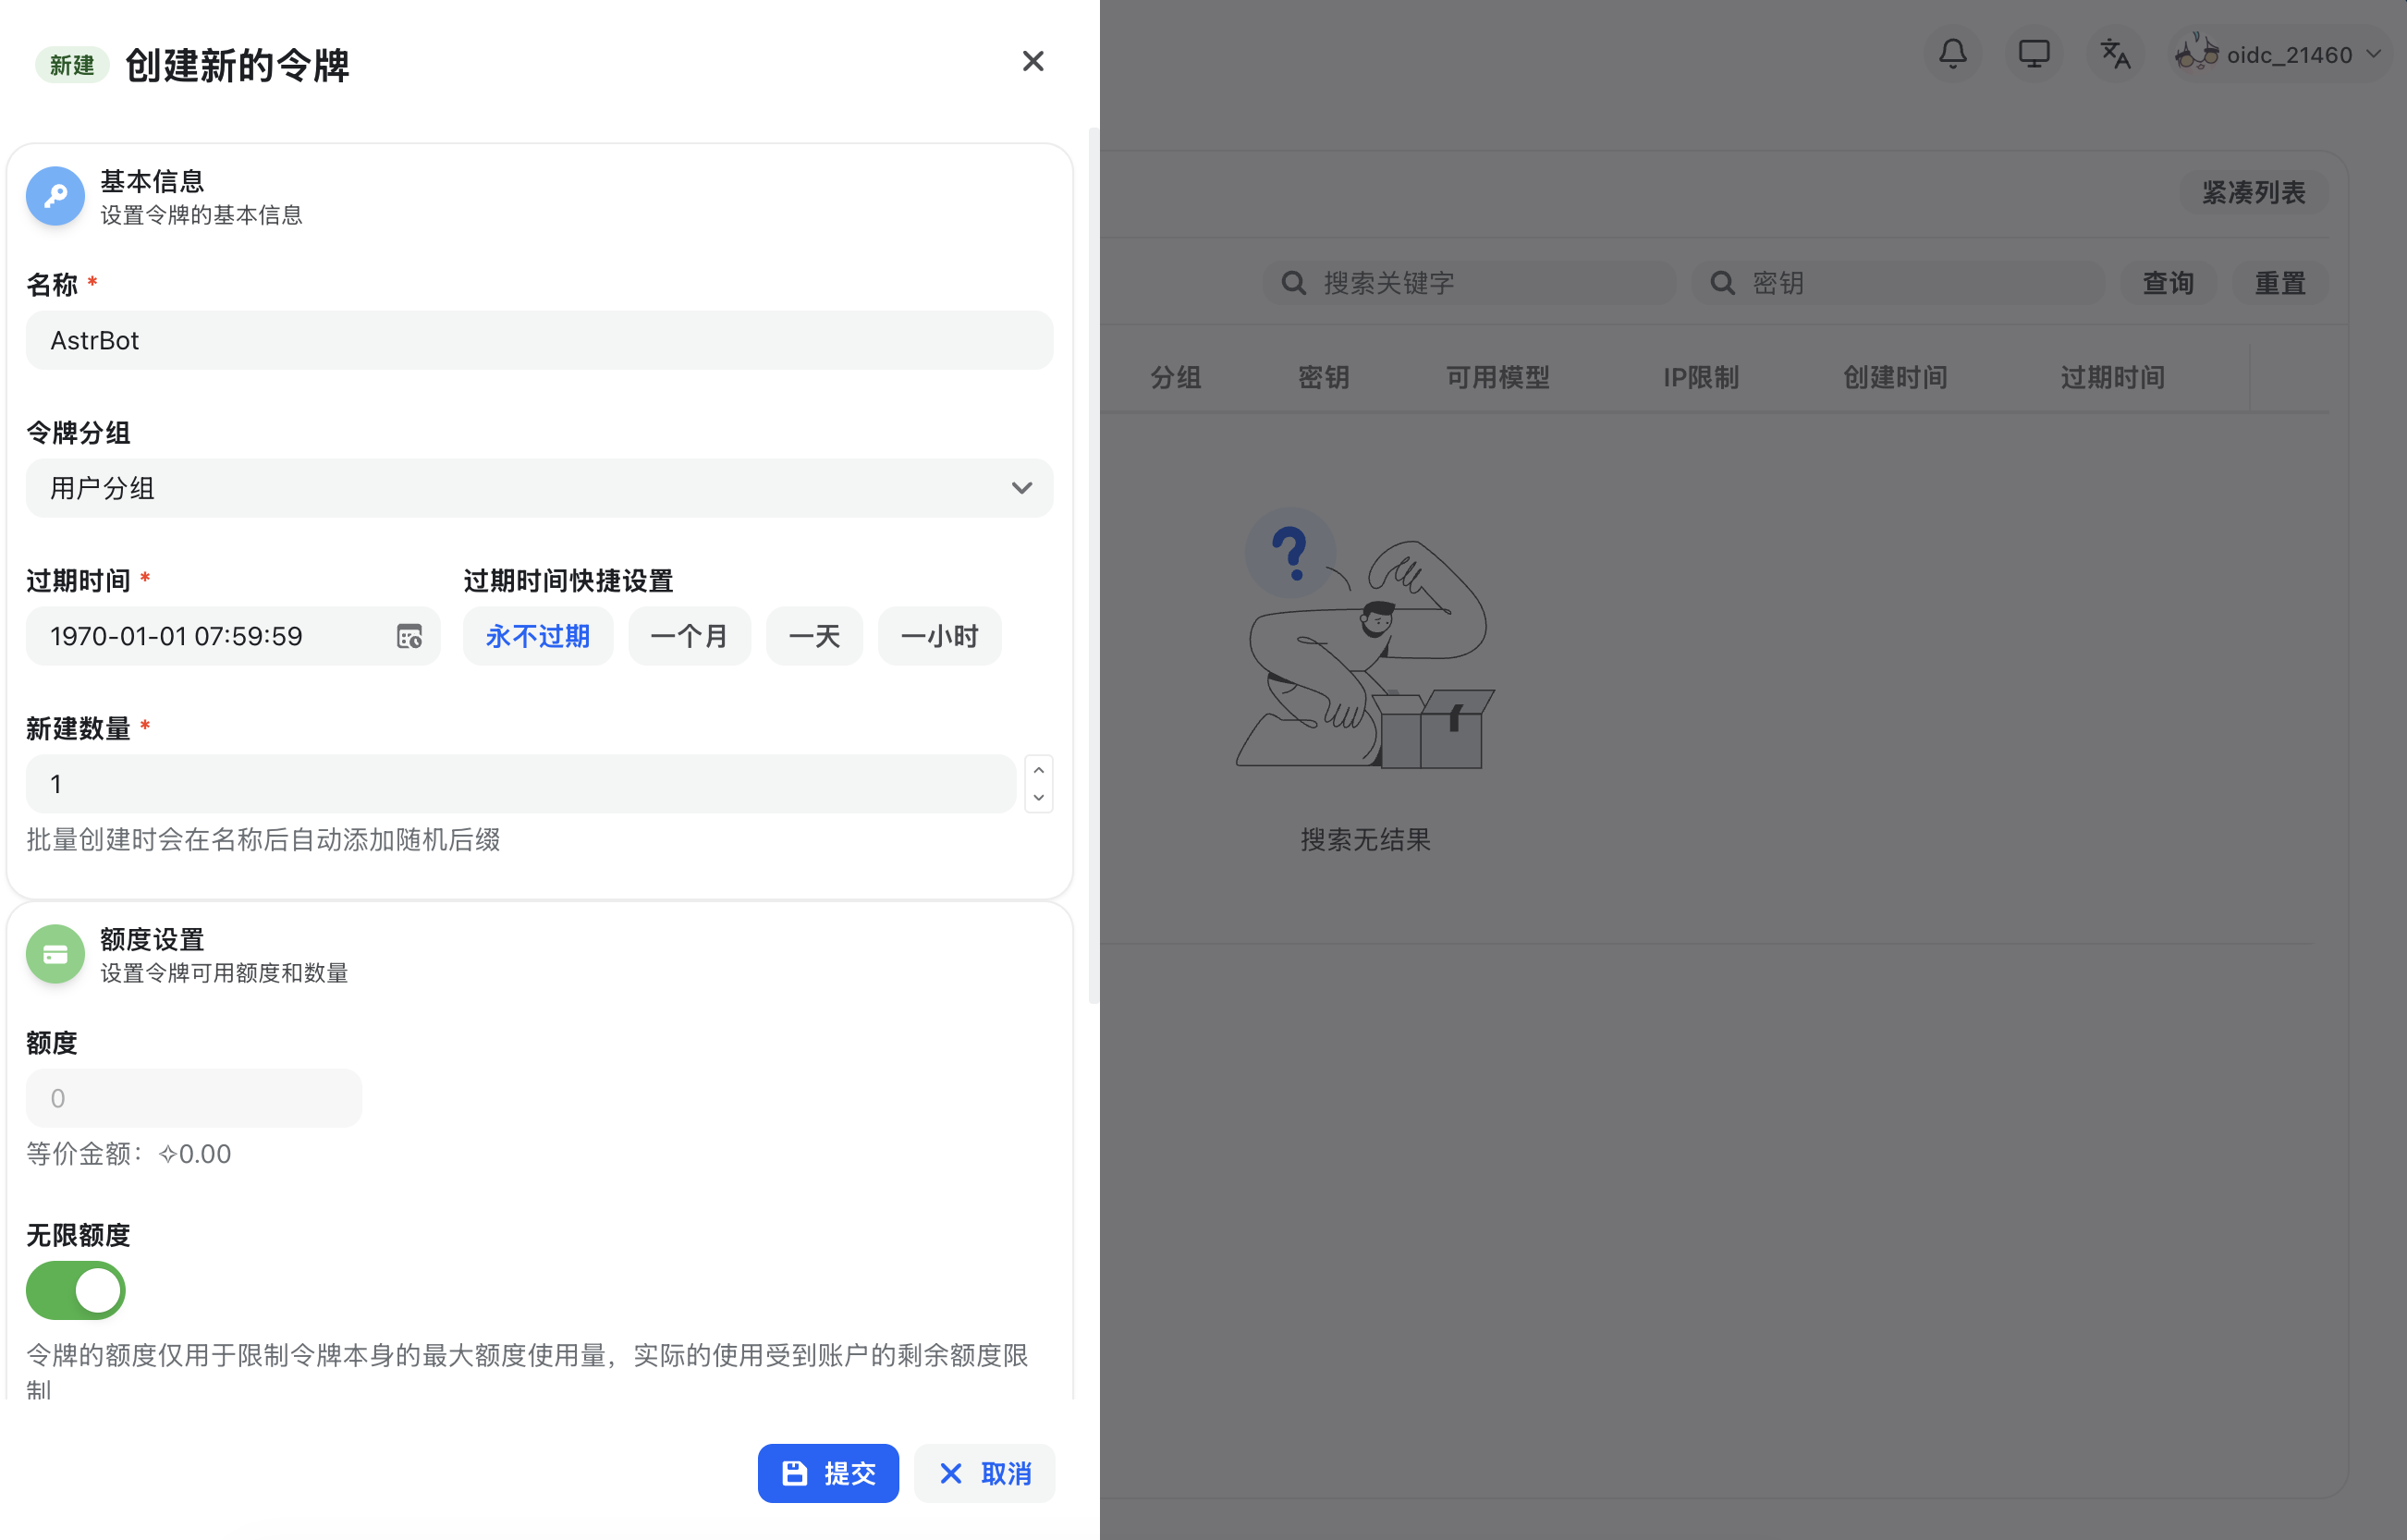The width and height of the screenshot is (2407, 1540).
Task: Click the save icon inside 提交 button
Action: (x=792, y=1473)
